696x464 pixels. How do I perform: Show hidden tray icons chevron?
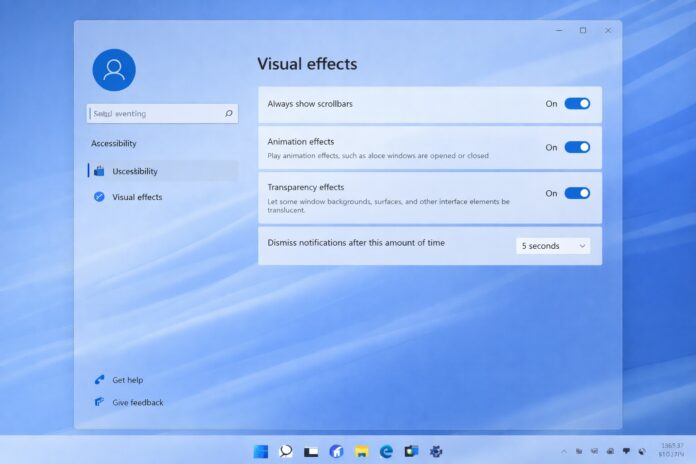pyautogui.click(x=564, y=452)
